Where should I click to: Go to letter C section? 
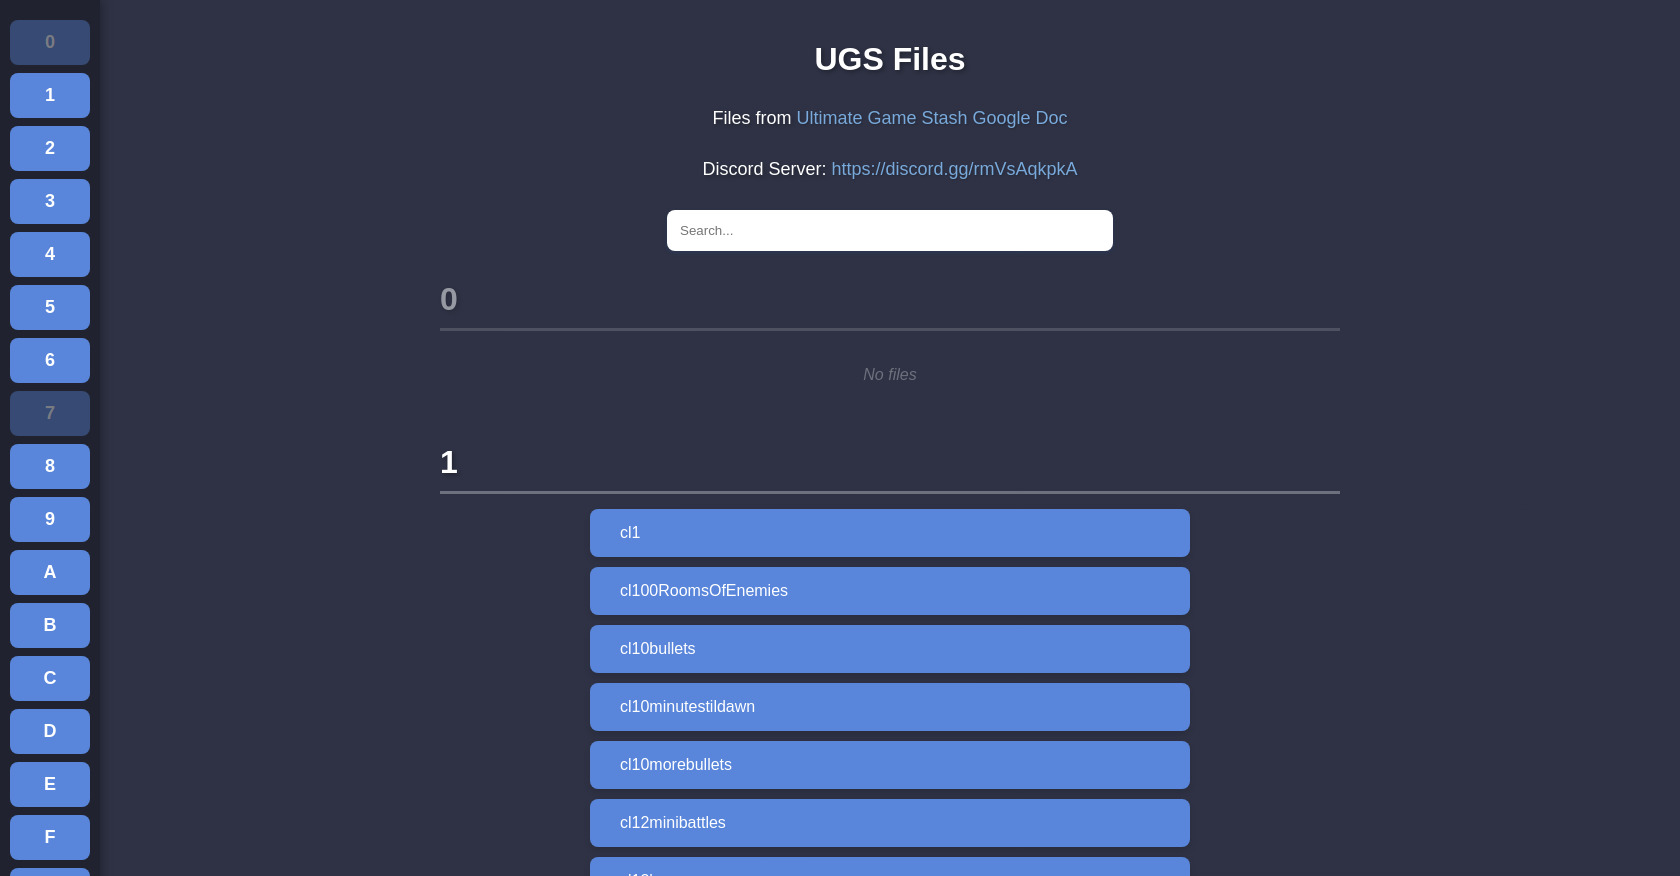[x=50, y=678]
